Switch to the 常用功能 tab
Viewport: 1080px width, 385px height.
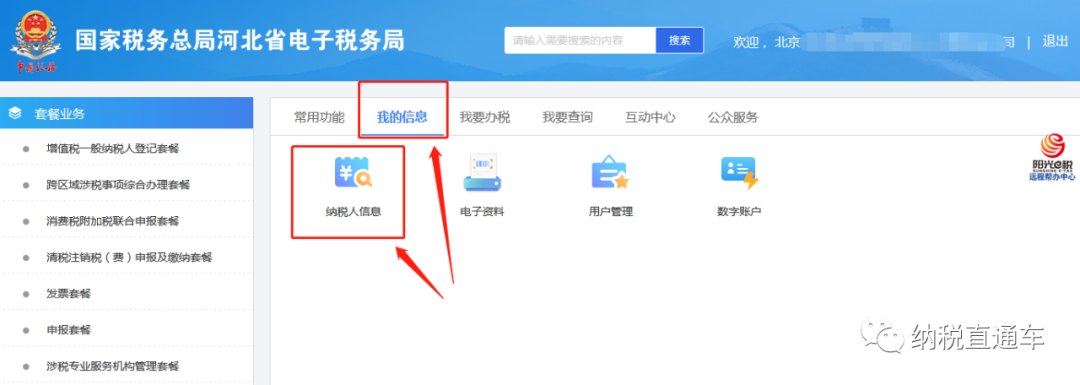319,117
